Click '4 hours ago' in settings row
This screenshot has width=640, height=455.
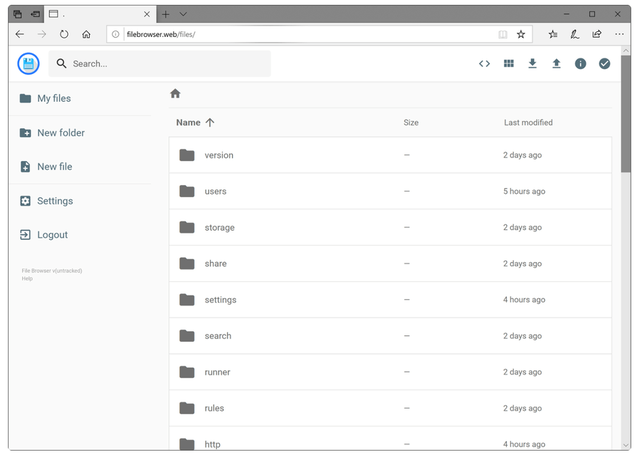tap(524, 300)
